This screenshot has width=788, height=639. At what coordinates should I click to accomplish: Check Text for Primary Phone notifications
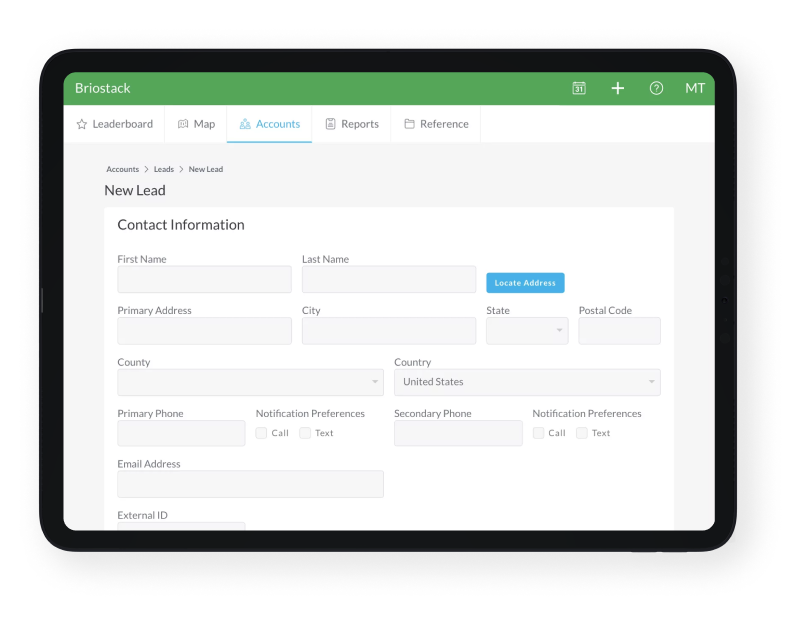tap(305, 433)
